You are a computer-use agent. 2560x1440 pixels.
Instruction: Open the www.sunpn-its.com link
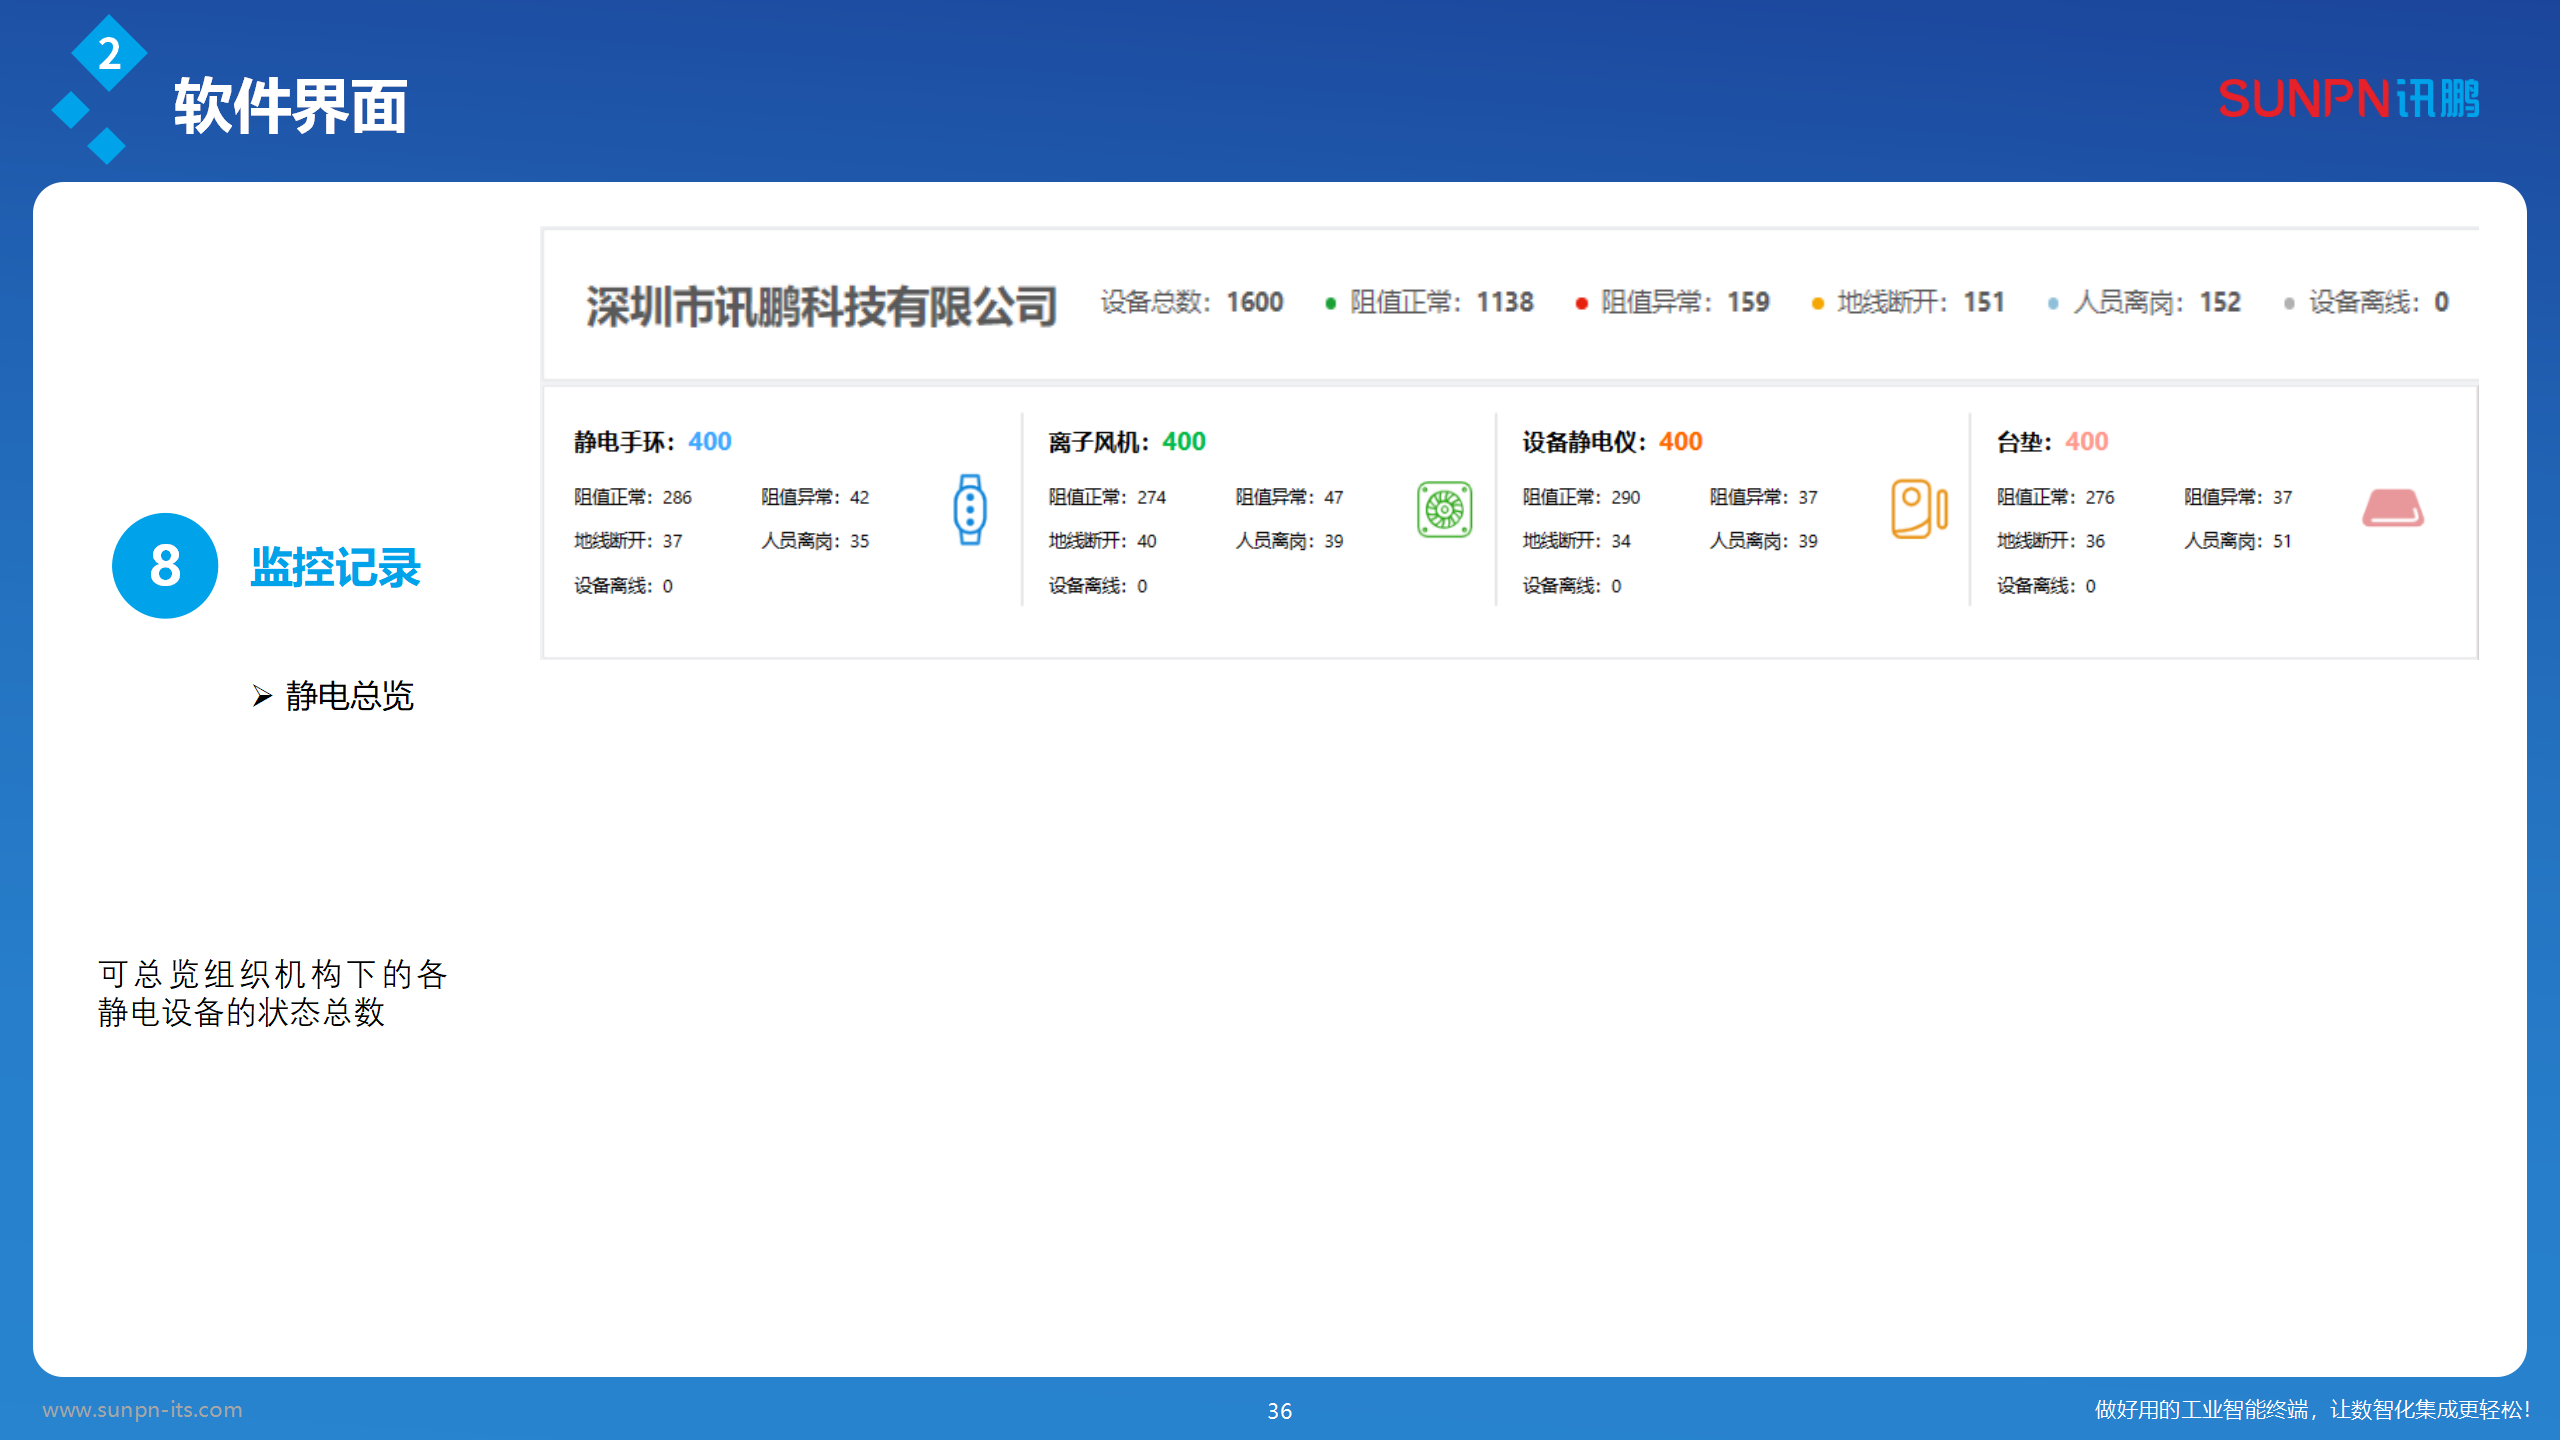click(x=142, y=1409)
